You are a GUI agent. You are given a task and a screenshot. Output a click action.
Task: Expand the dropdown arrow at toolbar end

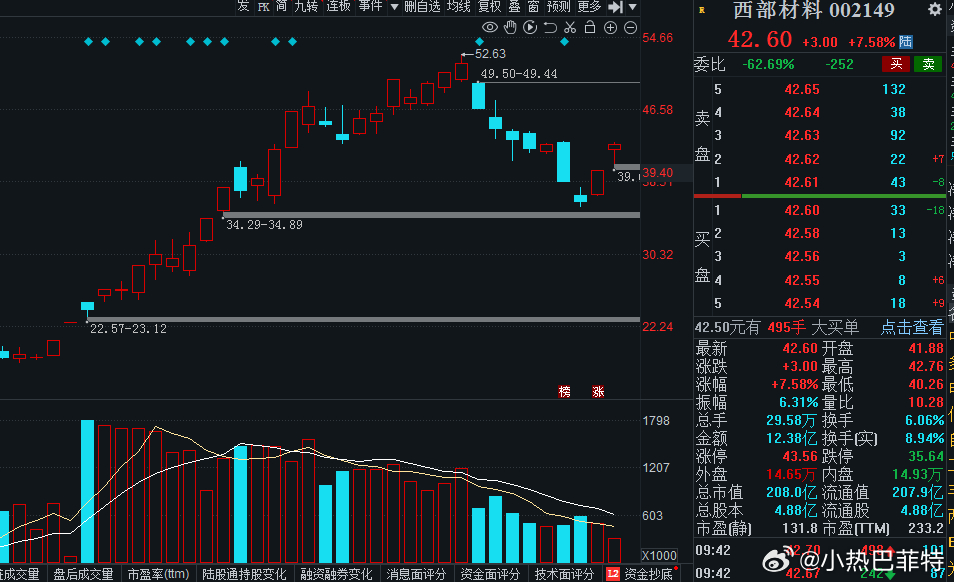click(633, 7)
